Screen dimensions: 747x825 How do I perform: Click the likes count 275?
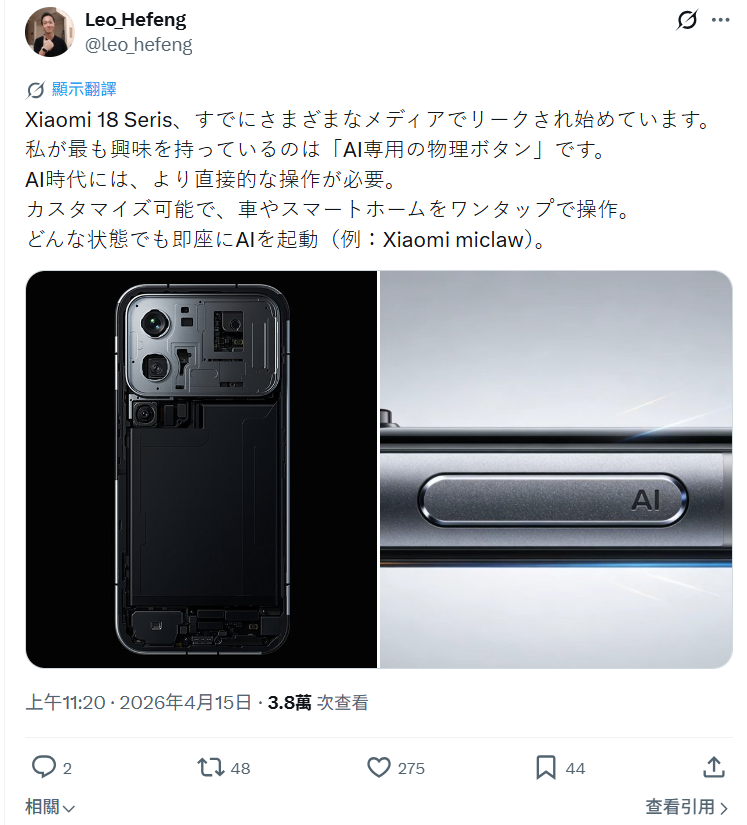411,768
